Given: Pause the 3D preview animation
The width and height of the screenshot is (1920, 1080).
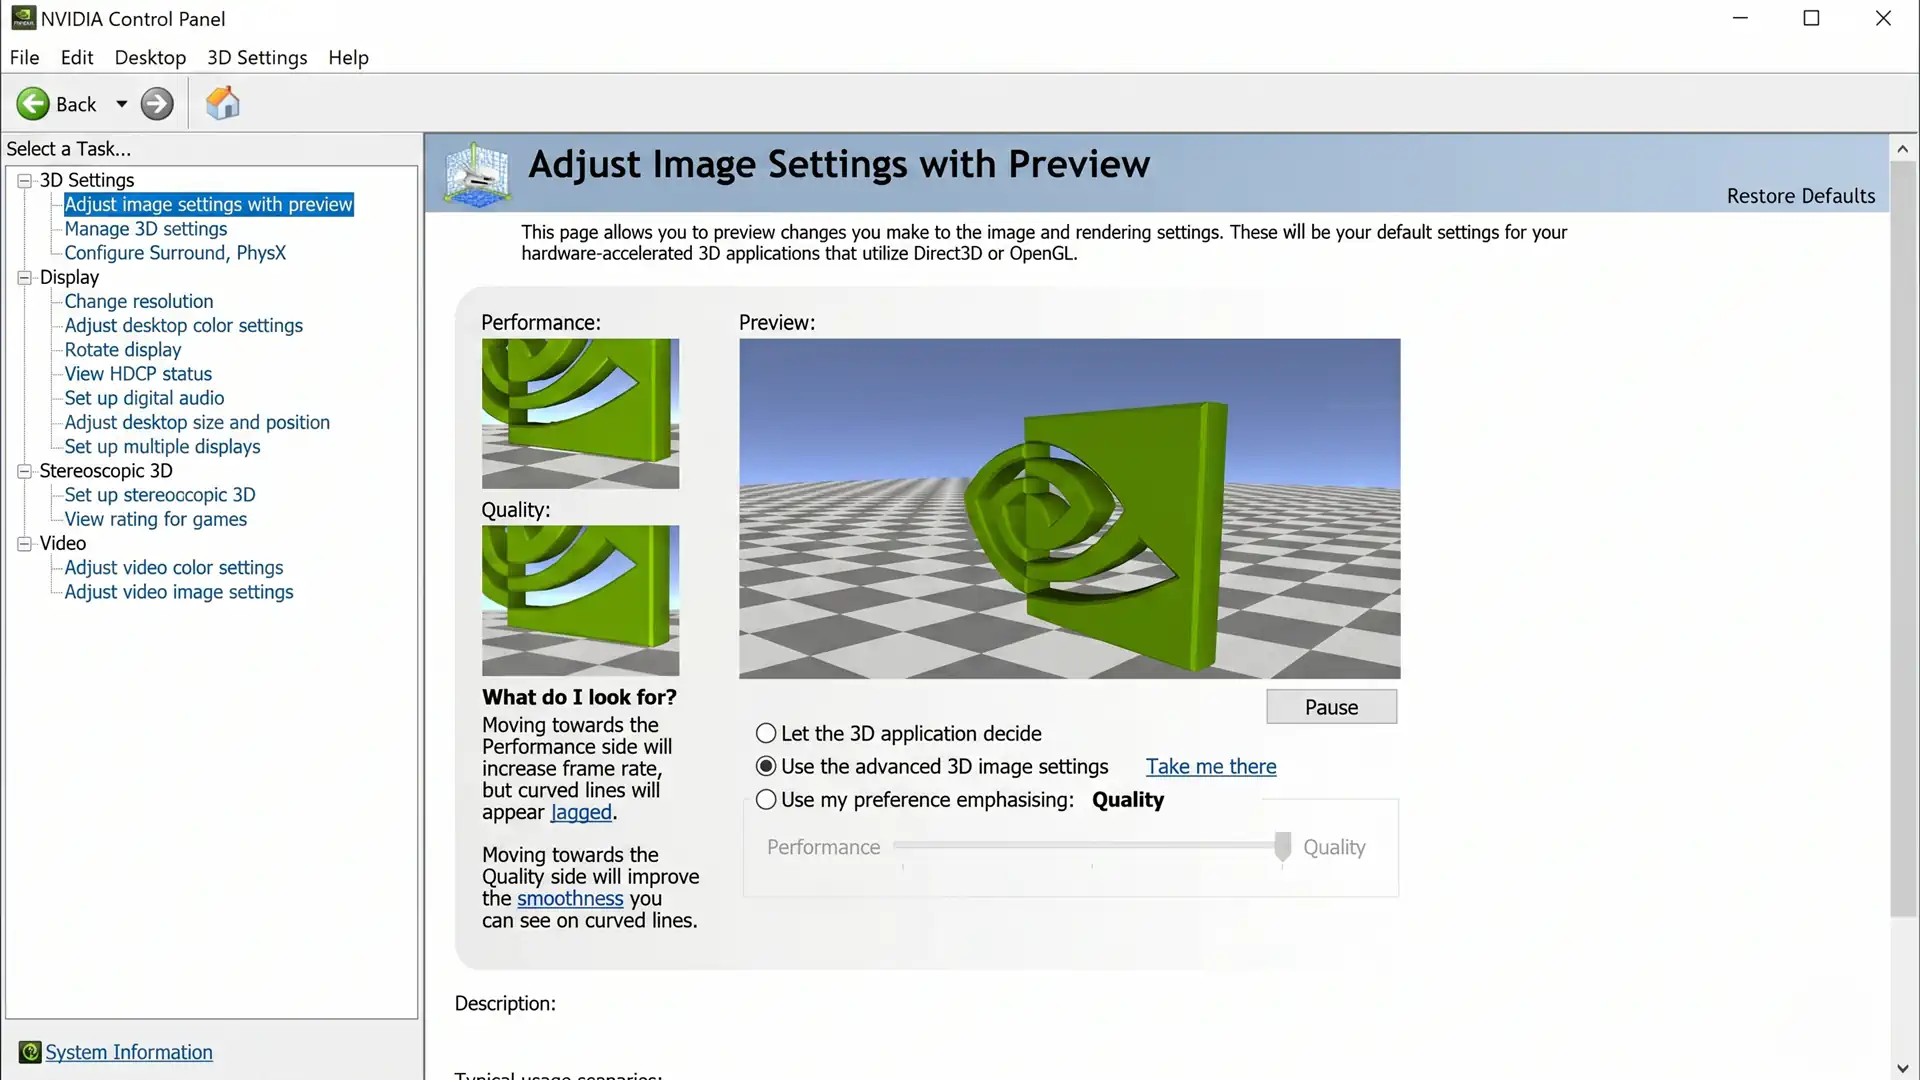Looking at the screenshot, I should click(1331, 707).
